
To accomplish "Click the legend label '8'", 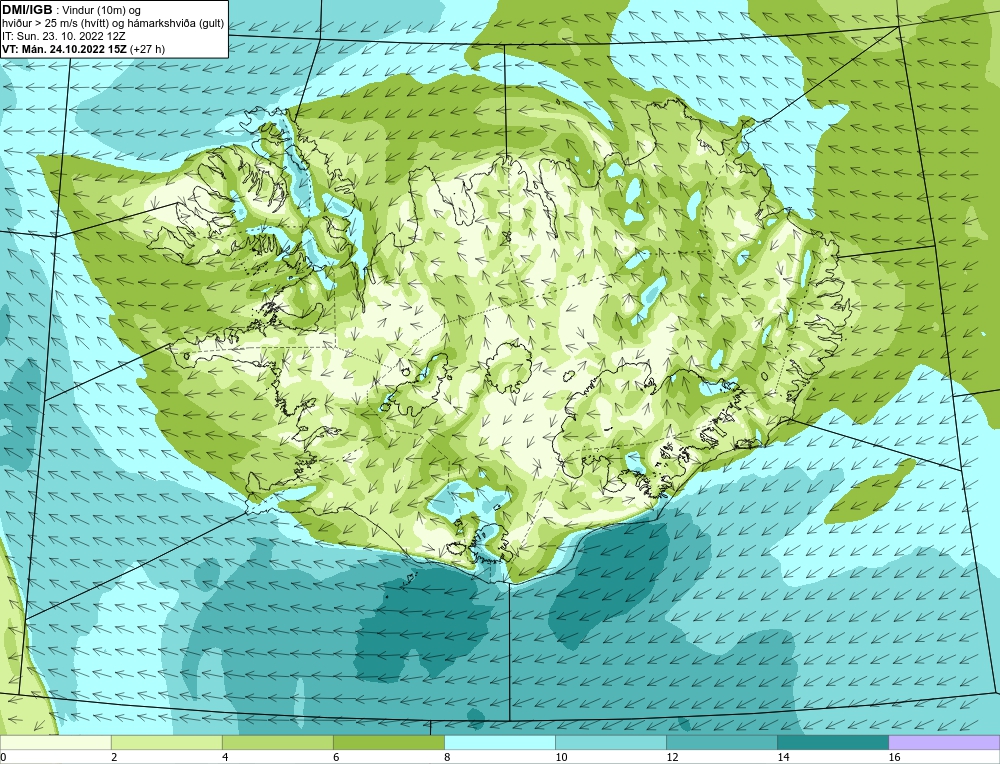I will [x=447, y=757].
